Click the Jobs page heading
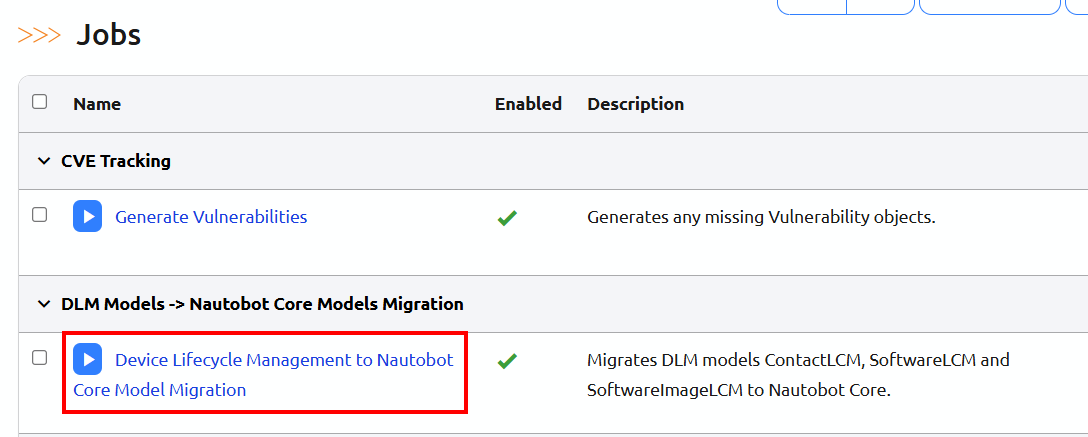1088x437 pixels. 109,36
